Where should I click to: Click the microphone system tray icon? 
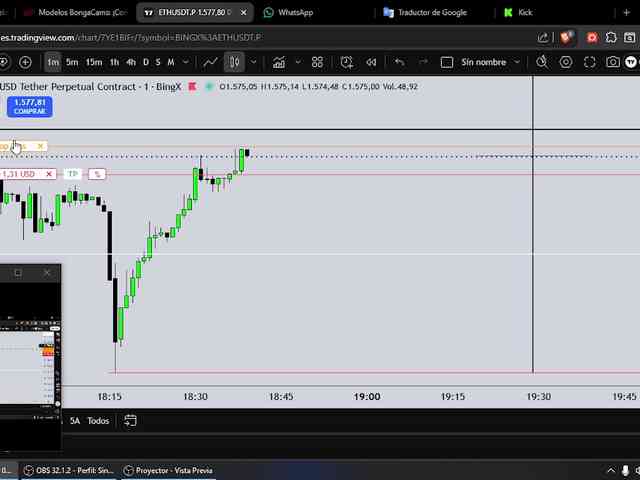pos(625,471)
